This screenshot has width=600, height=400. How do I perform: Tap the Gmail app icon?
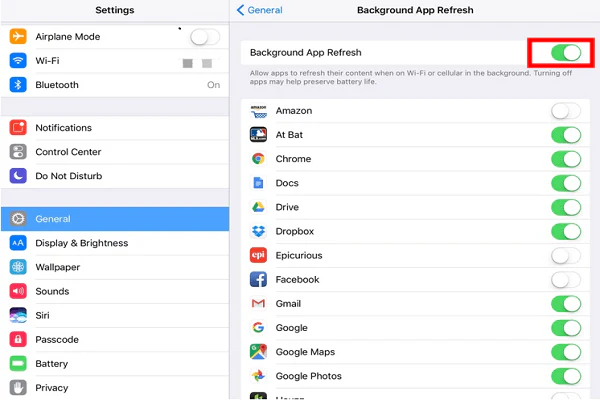click(x=258, y=304)
